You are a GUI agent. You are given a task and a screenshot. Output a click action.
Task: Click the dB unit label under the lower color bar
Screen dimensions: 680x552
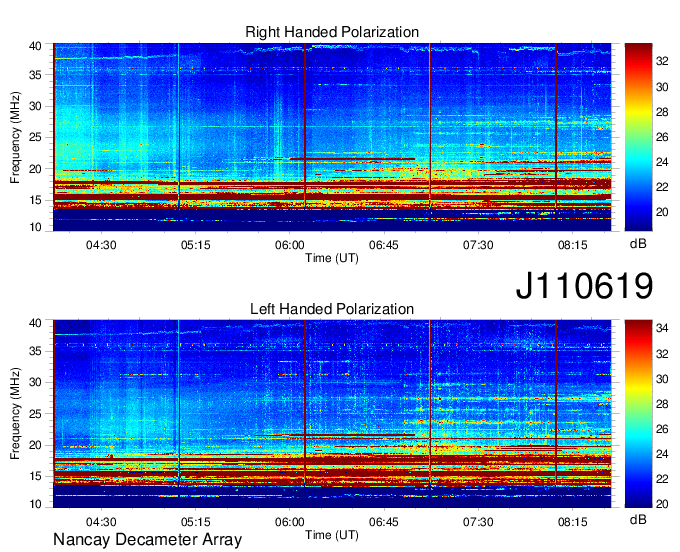pos(638,519)
